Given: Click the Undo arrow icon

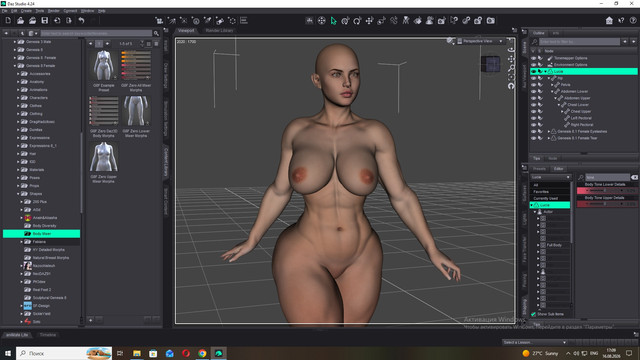Looking at the screenshot, I should click(81, 20).
